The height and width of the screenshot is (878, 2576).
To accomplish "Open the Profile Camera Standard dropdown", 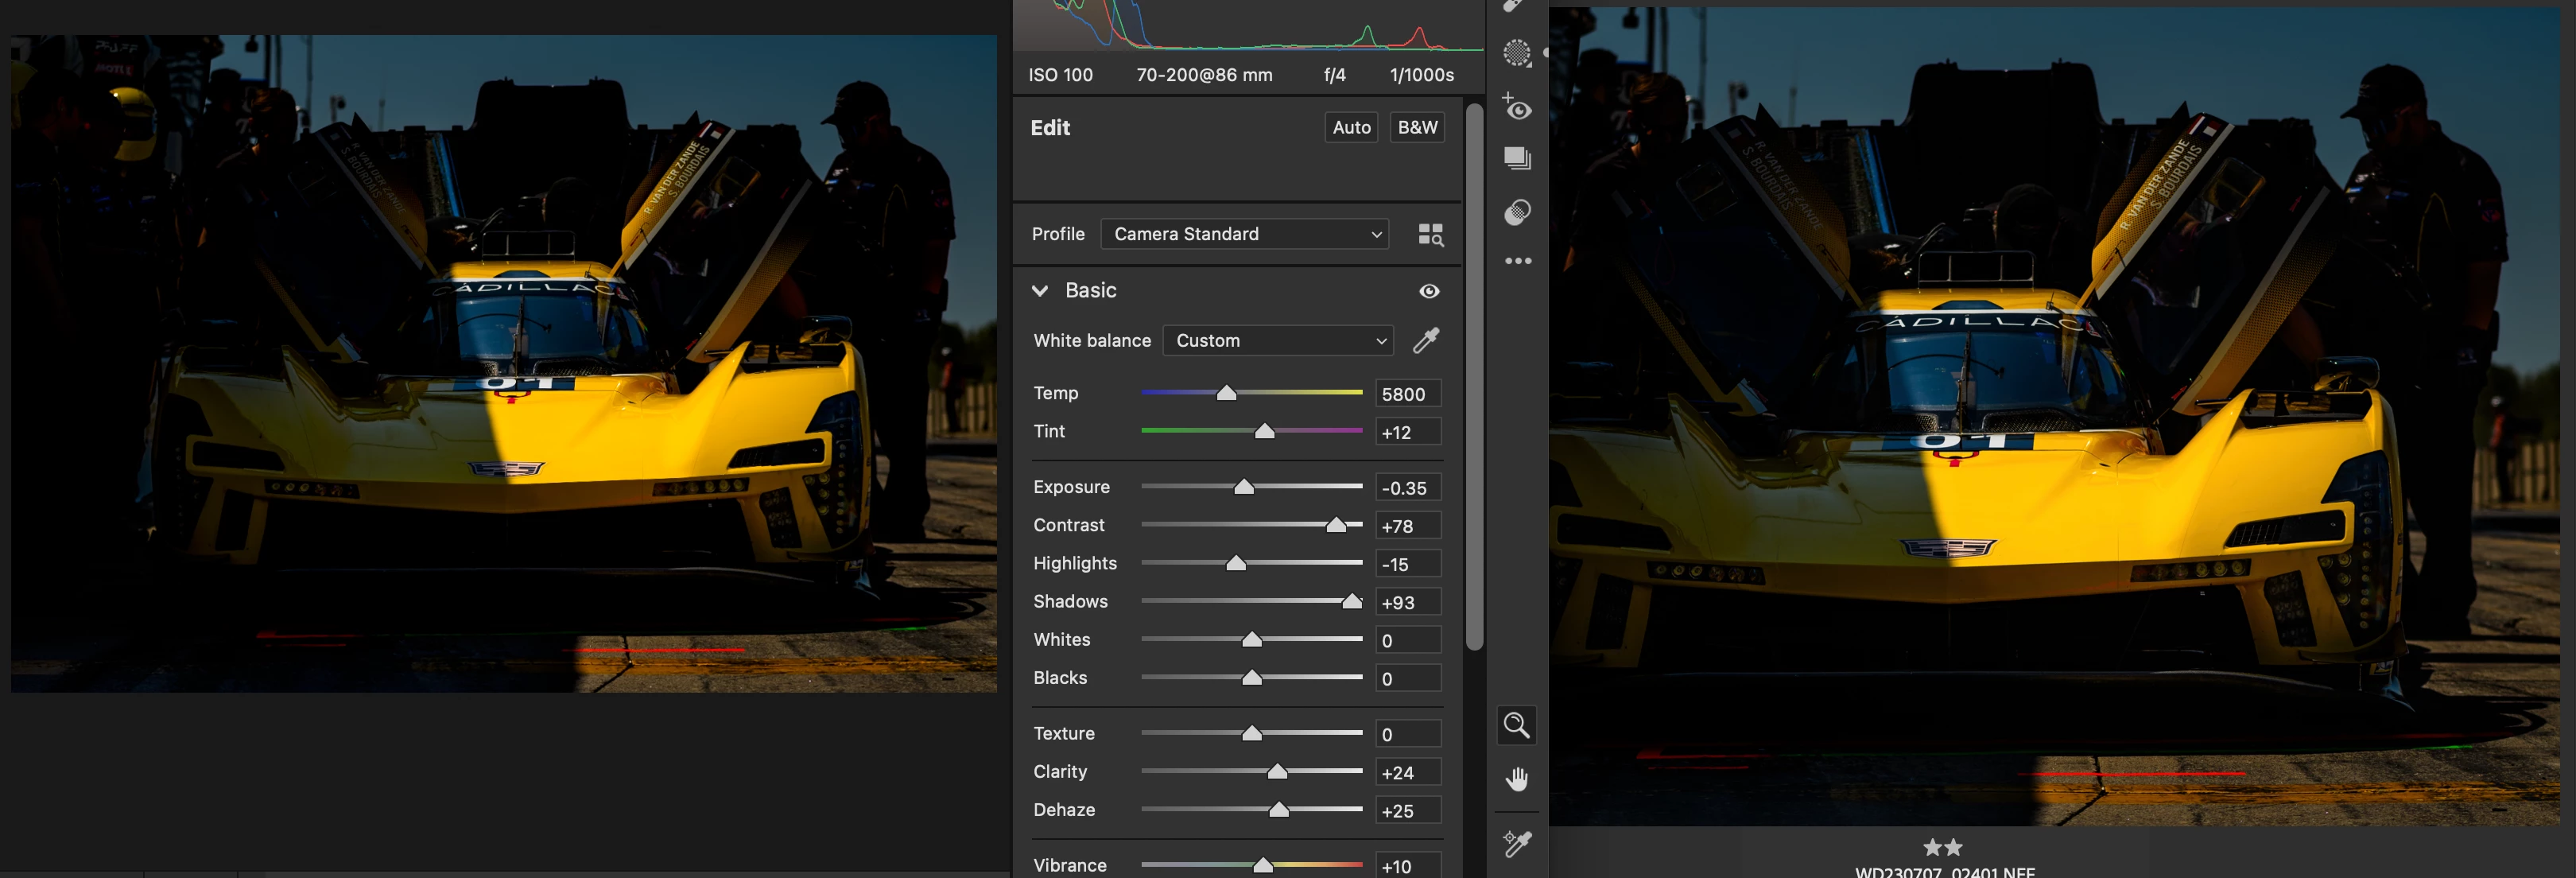I will [1244, 234].
